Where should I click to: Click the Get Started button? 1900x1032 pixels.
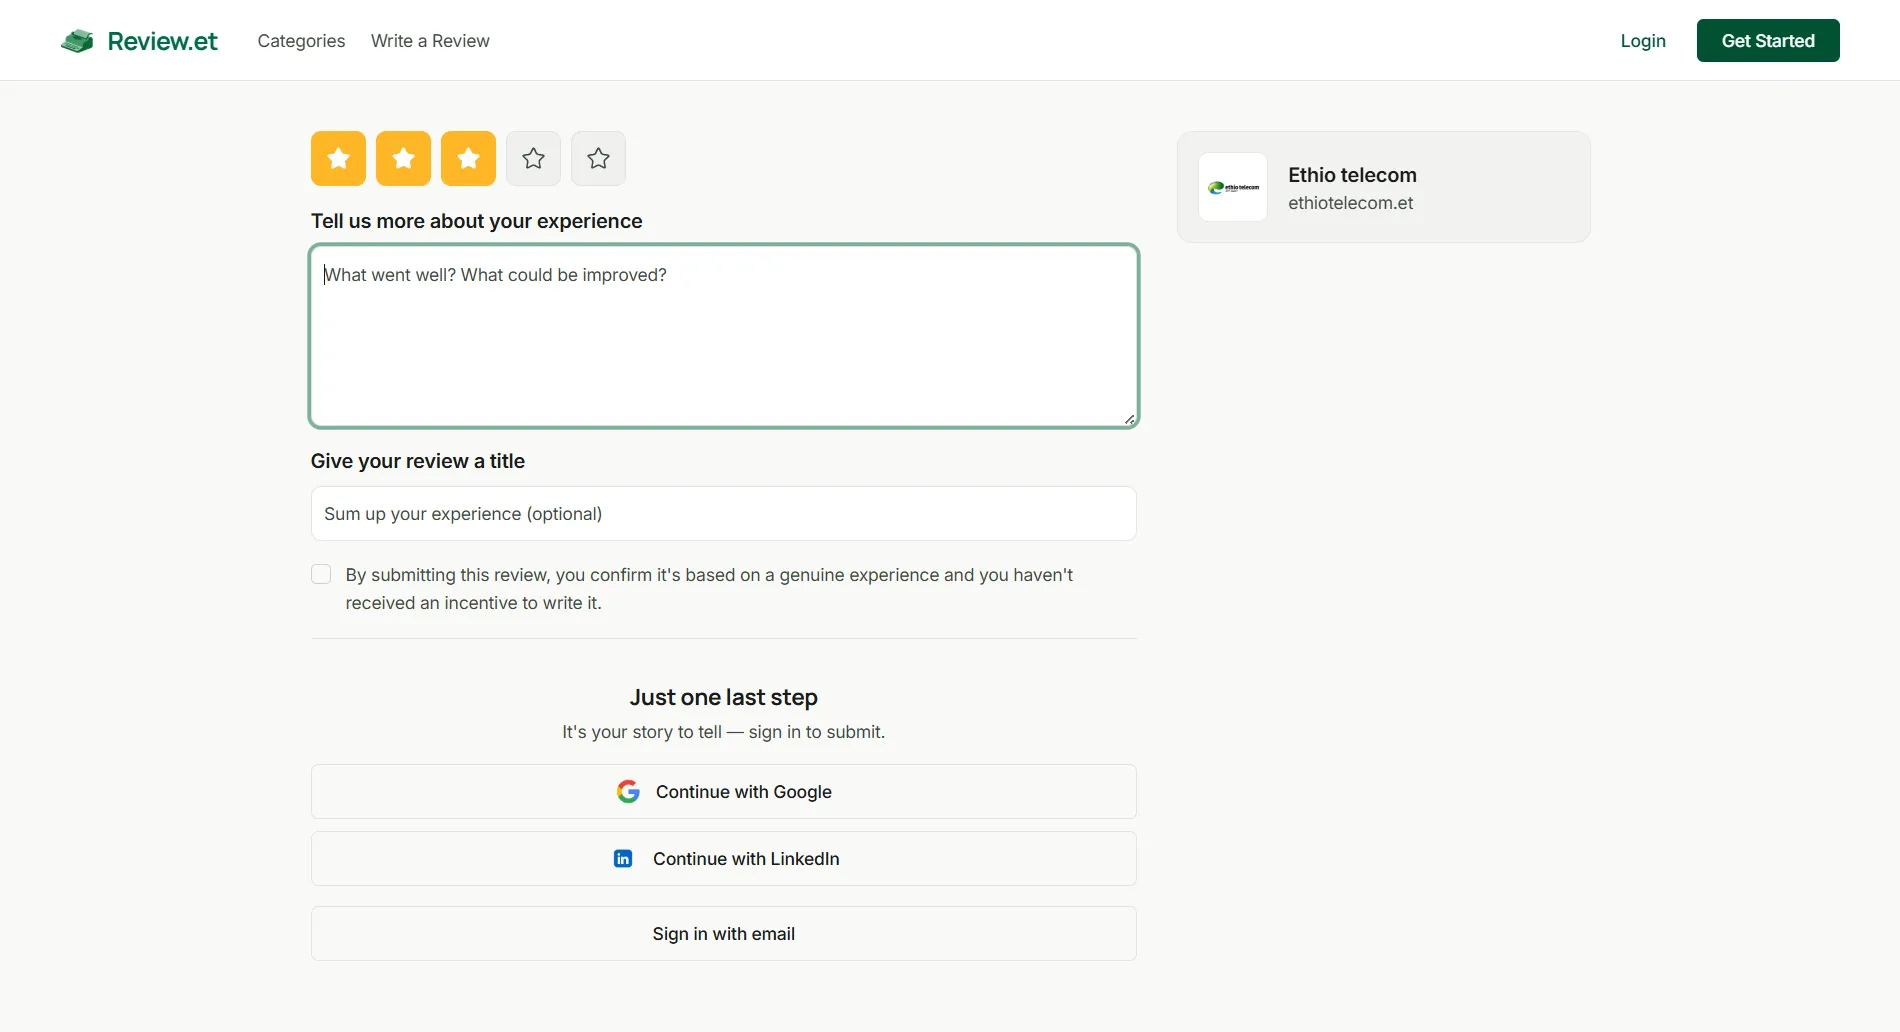pos(1768,41)
